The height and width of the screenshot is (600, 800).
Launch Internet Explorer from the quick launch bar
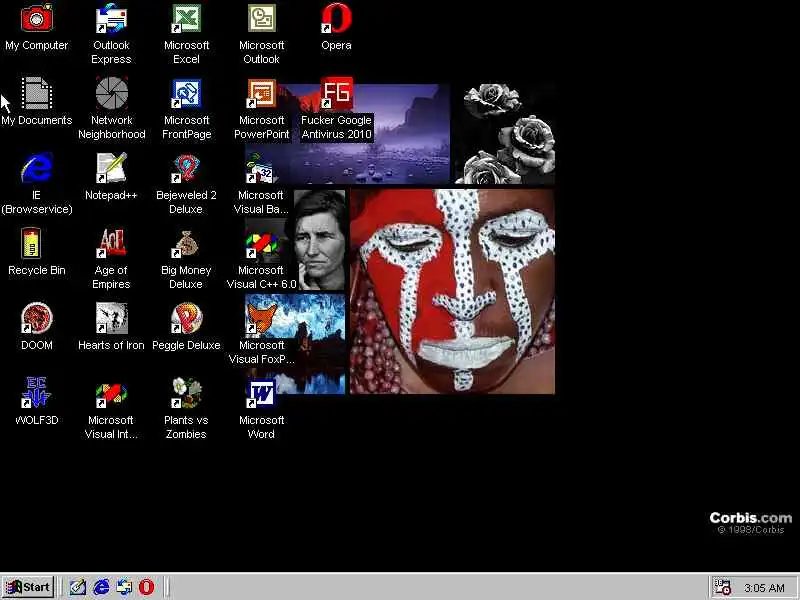(101, 587)
